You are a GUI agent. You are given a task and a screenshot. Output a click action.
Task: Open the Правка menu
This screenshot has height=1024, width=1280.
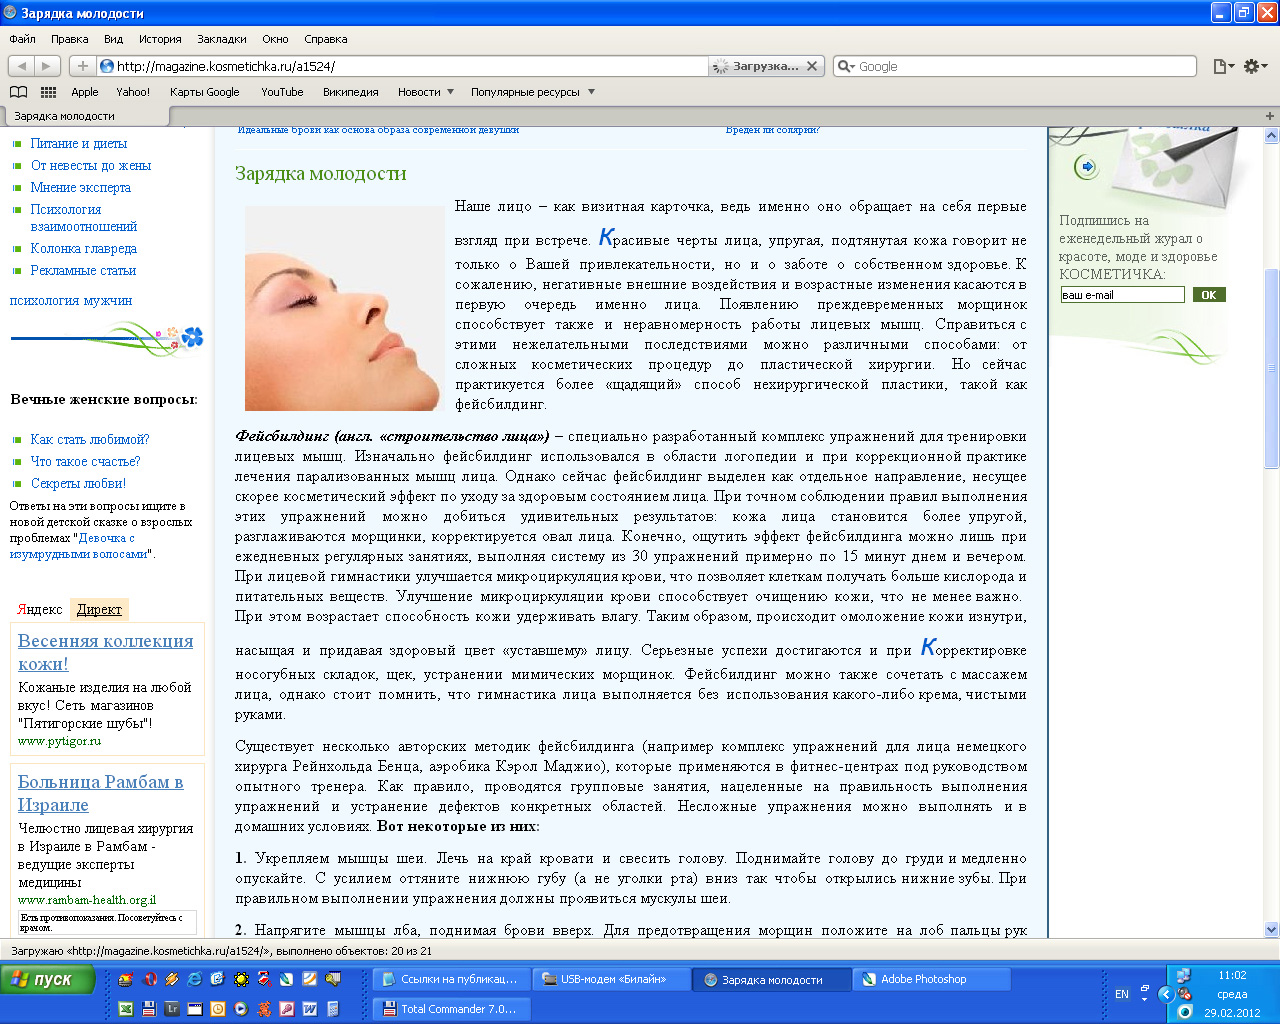click(69, 39)
